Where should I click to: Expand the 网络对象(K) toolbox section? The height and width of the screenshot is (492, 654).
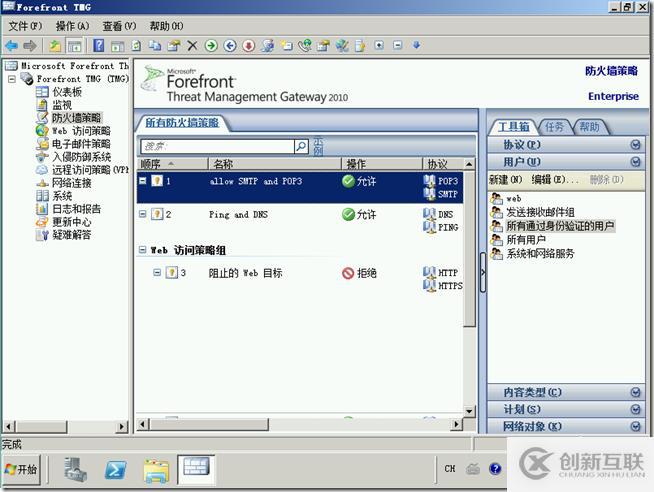click(635, 426)
